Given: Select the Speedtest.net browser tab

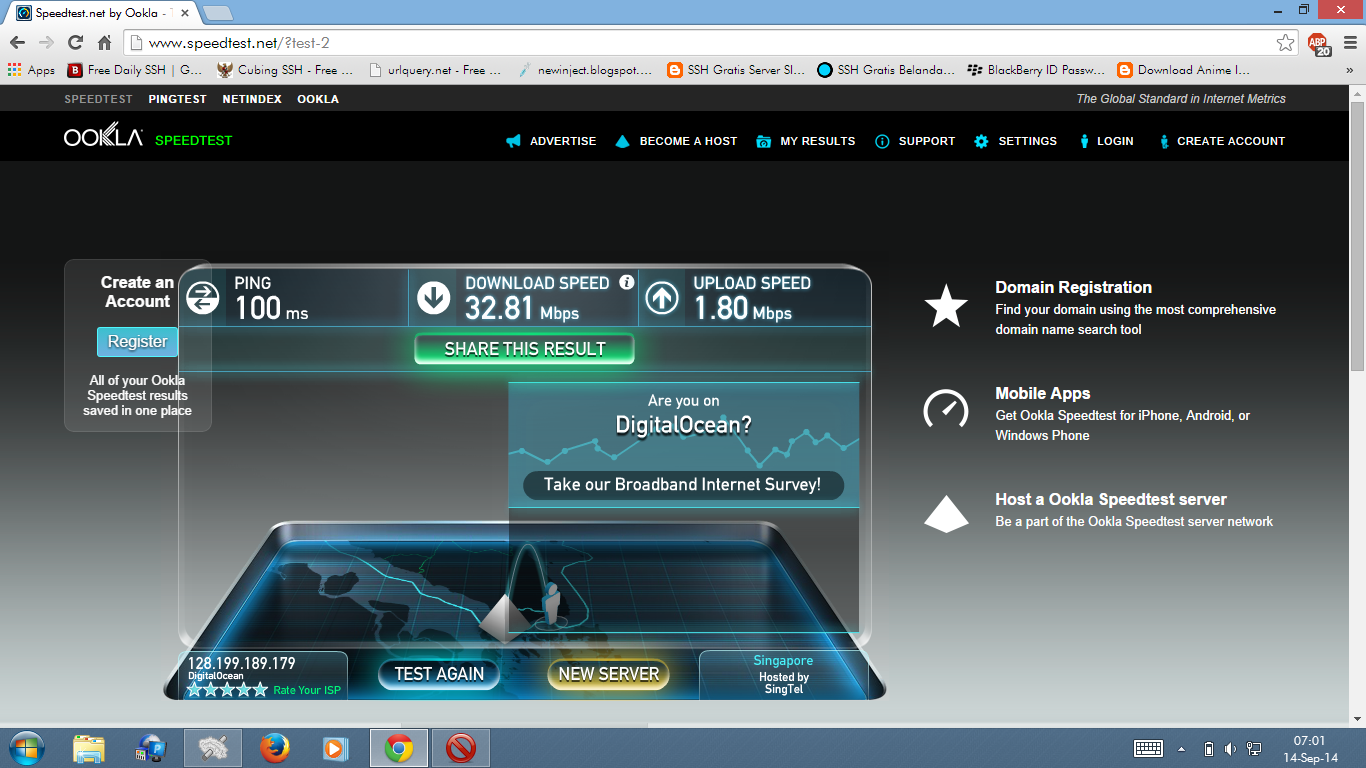Looking at the screenshot, I should tap(103, 13).
